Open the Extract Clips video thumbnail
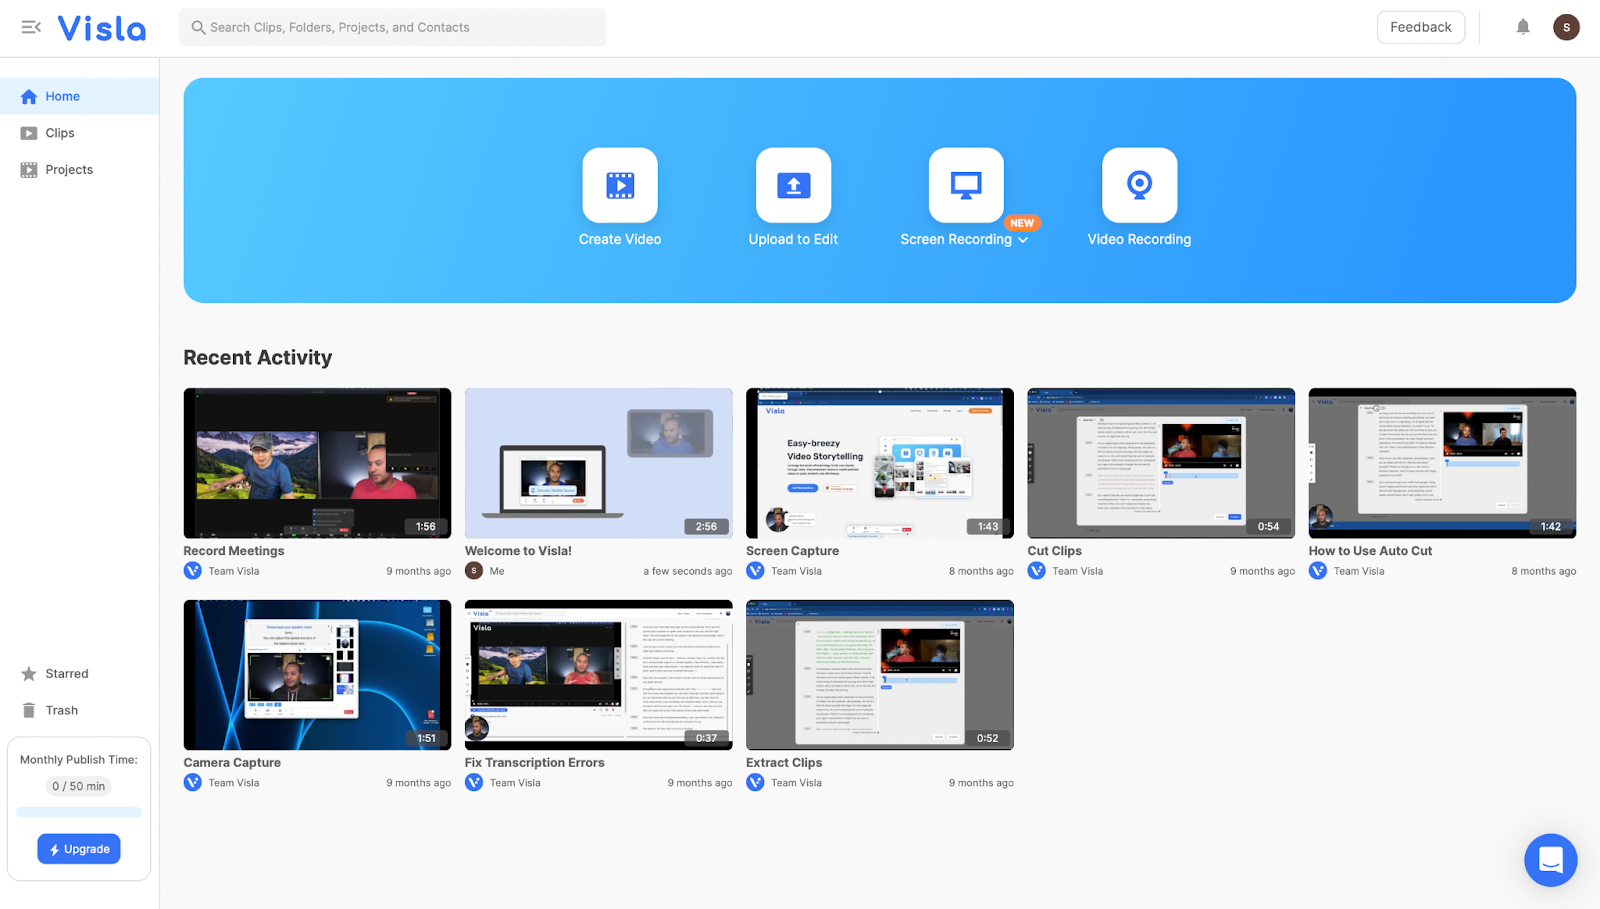The width and height of the screenshot is (1600, 909). pyautogui.click(x=880, y=675)
